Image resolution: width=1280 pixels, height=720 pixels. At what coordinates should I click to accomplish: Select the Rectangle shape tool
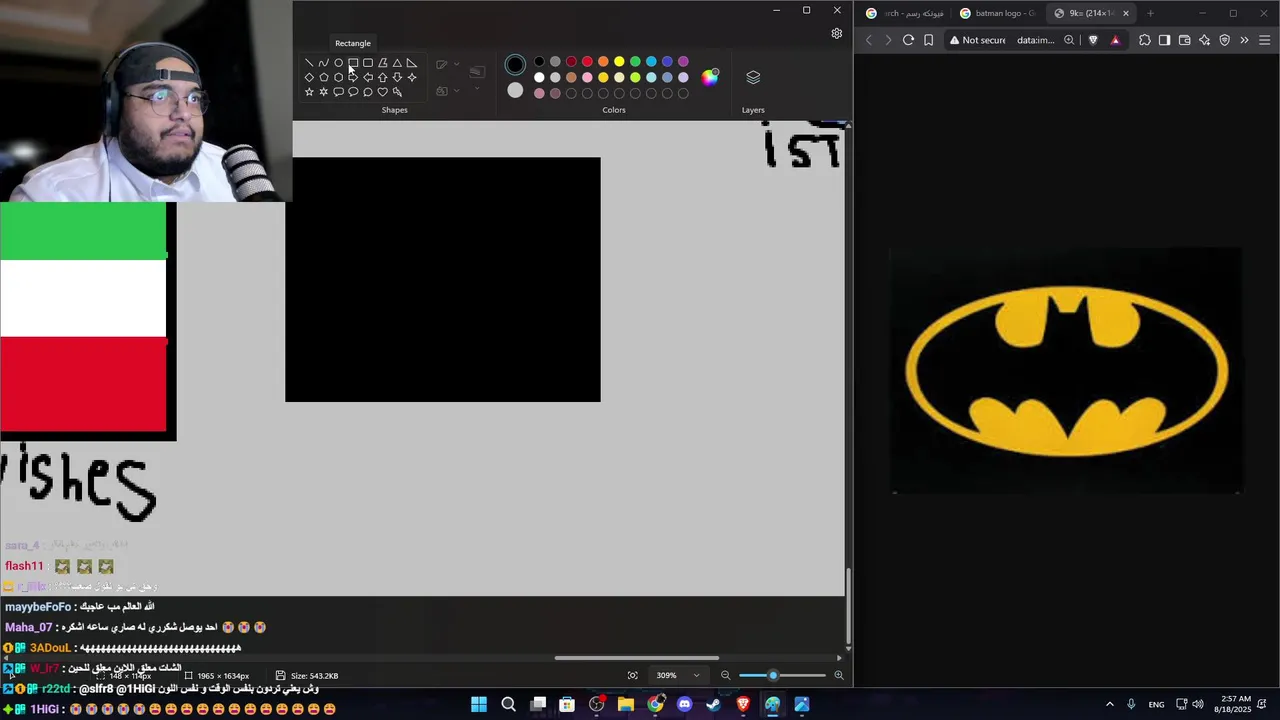pos(353,63)
